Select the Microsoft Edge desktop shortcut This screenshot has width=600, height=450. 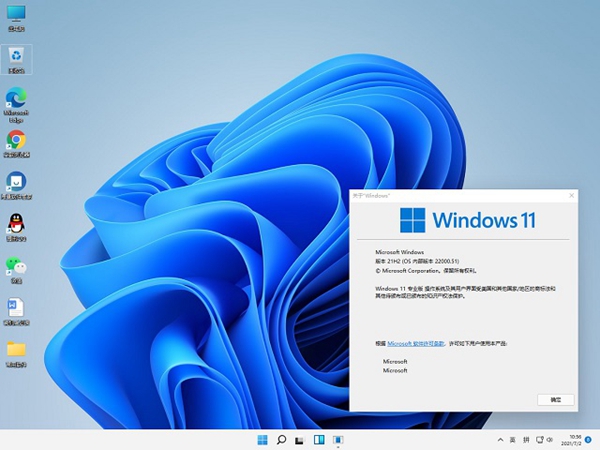coord(16,99)
